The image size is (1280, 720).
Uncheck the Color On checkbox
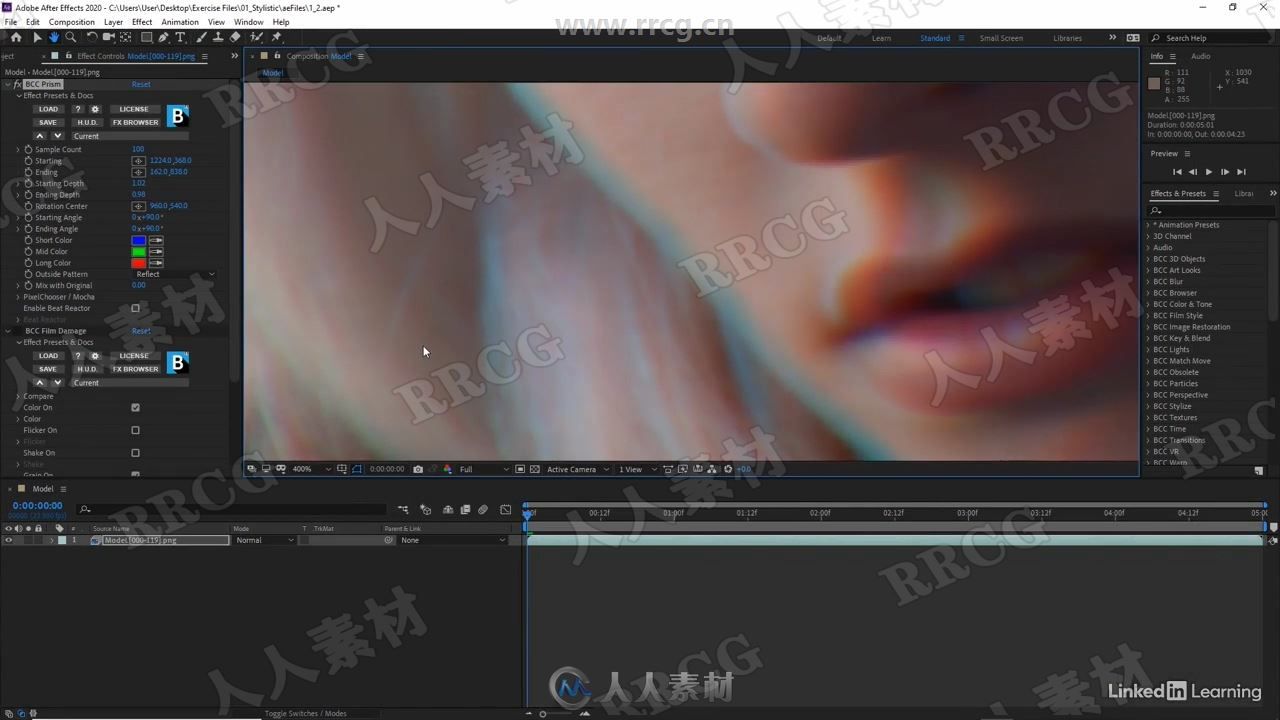135,407
